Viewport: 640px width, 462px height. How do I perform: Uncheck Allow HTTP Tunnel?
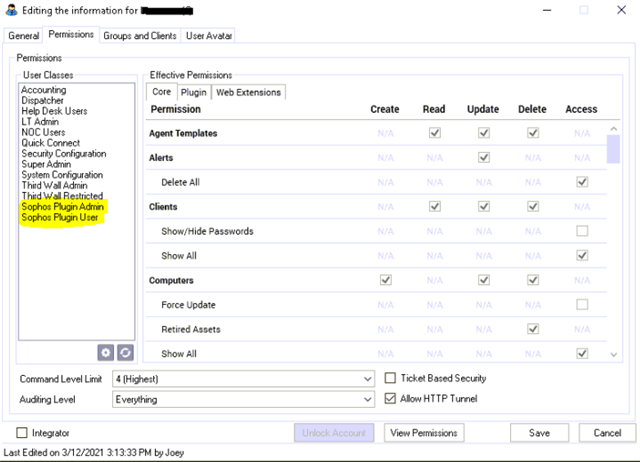click(393, 398)
